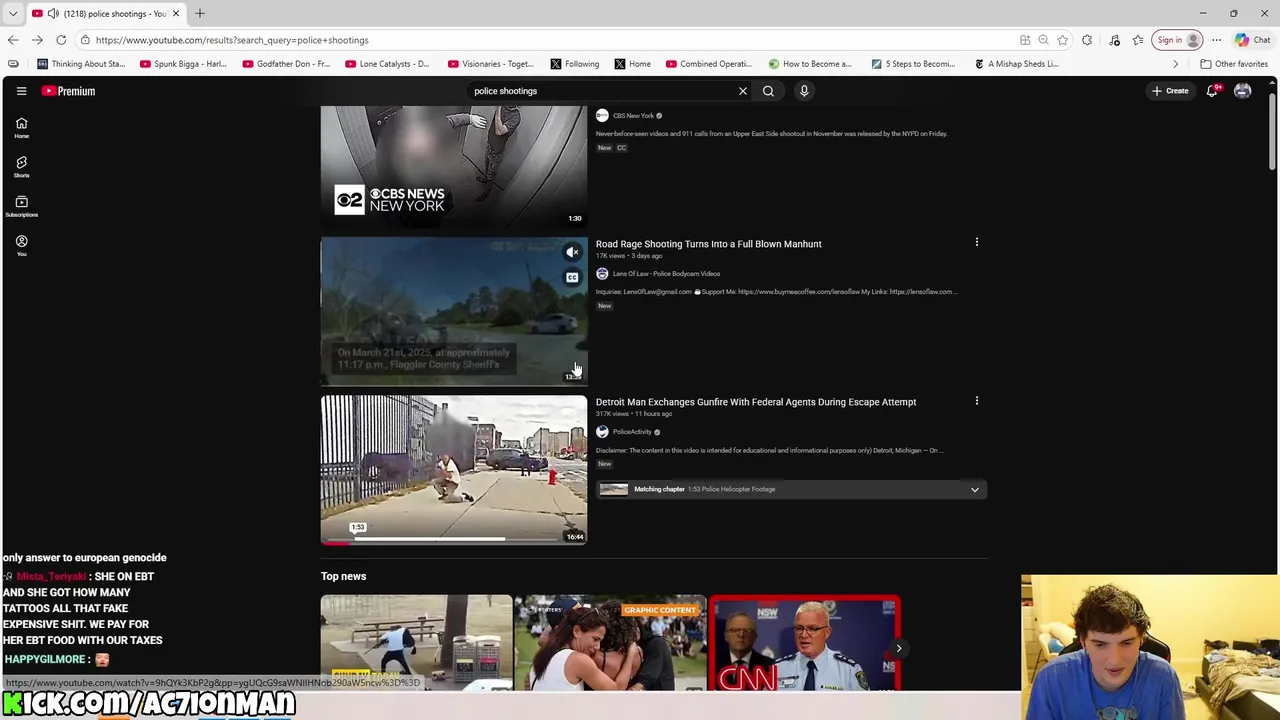Open 'A Mishap Sheds Li...' bookmark
This screenshot has height=720, width=1280.
point(1016,64)
